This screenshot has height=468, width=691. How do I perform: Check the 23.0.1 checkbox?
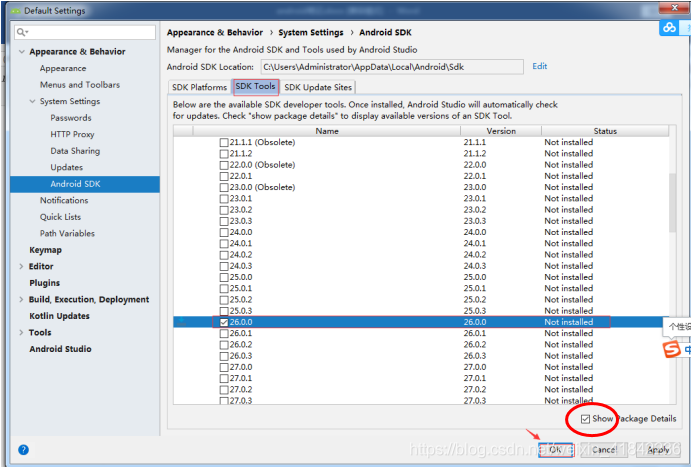[224, 199]
